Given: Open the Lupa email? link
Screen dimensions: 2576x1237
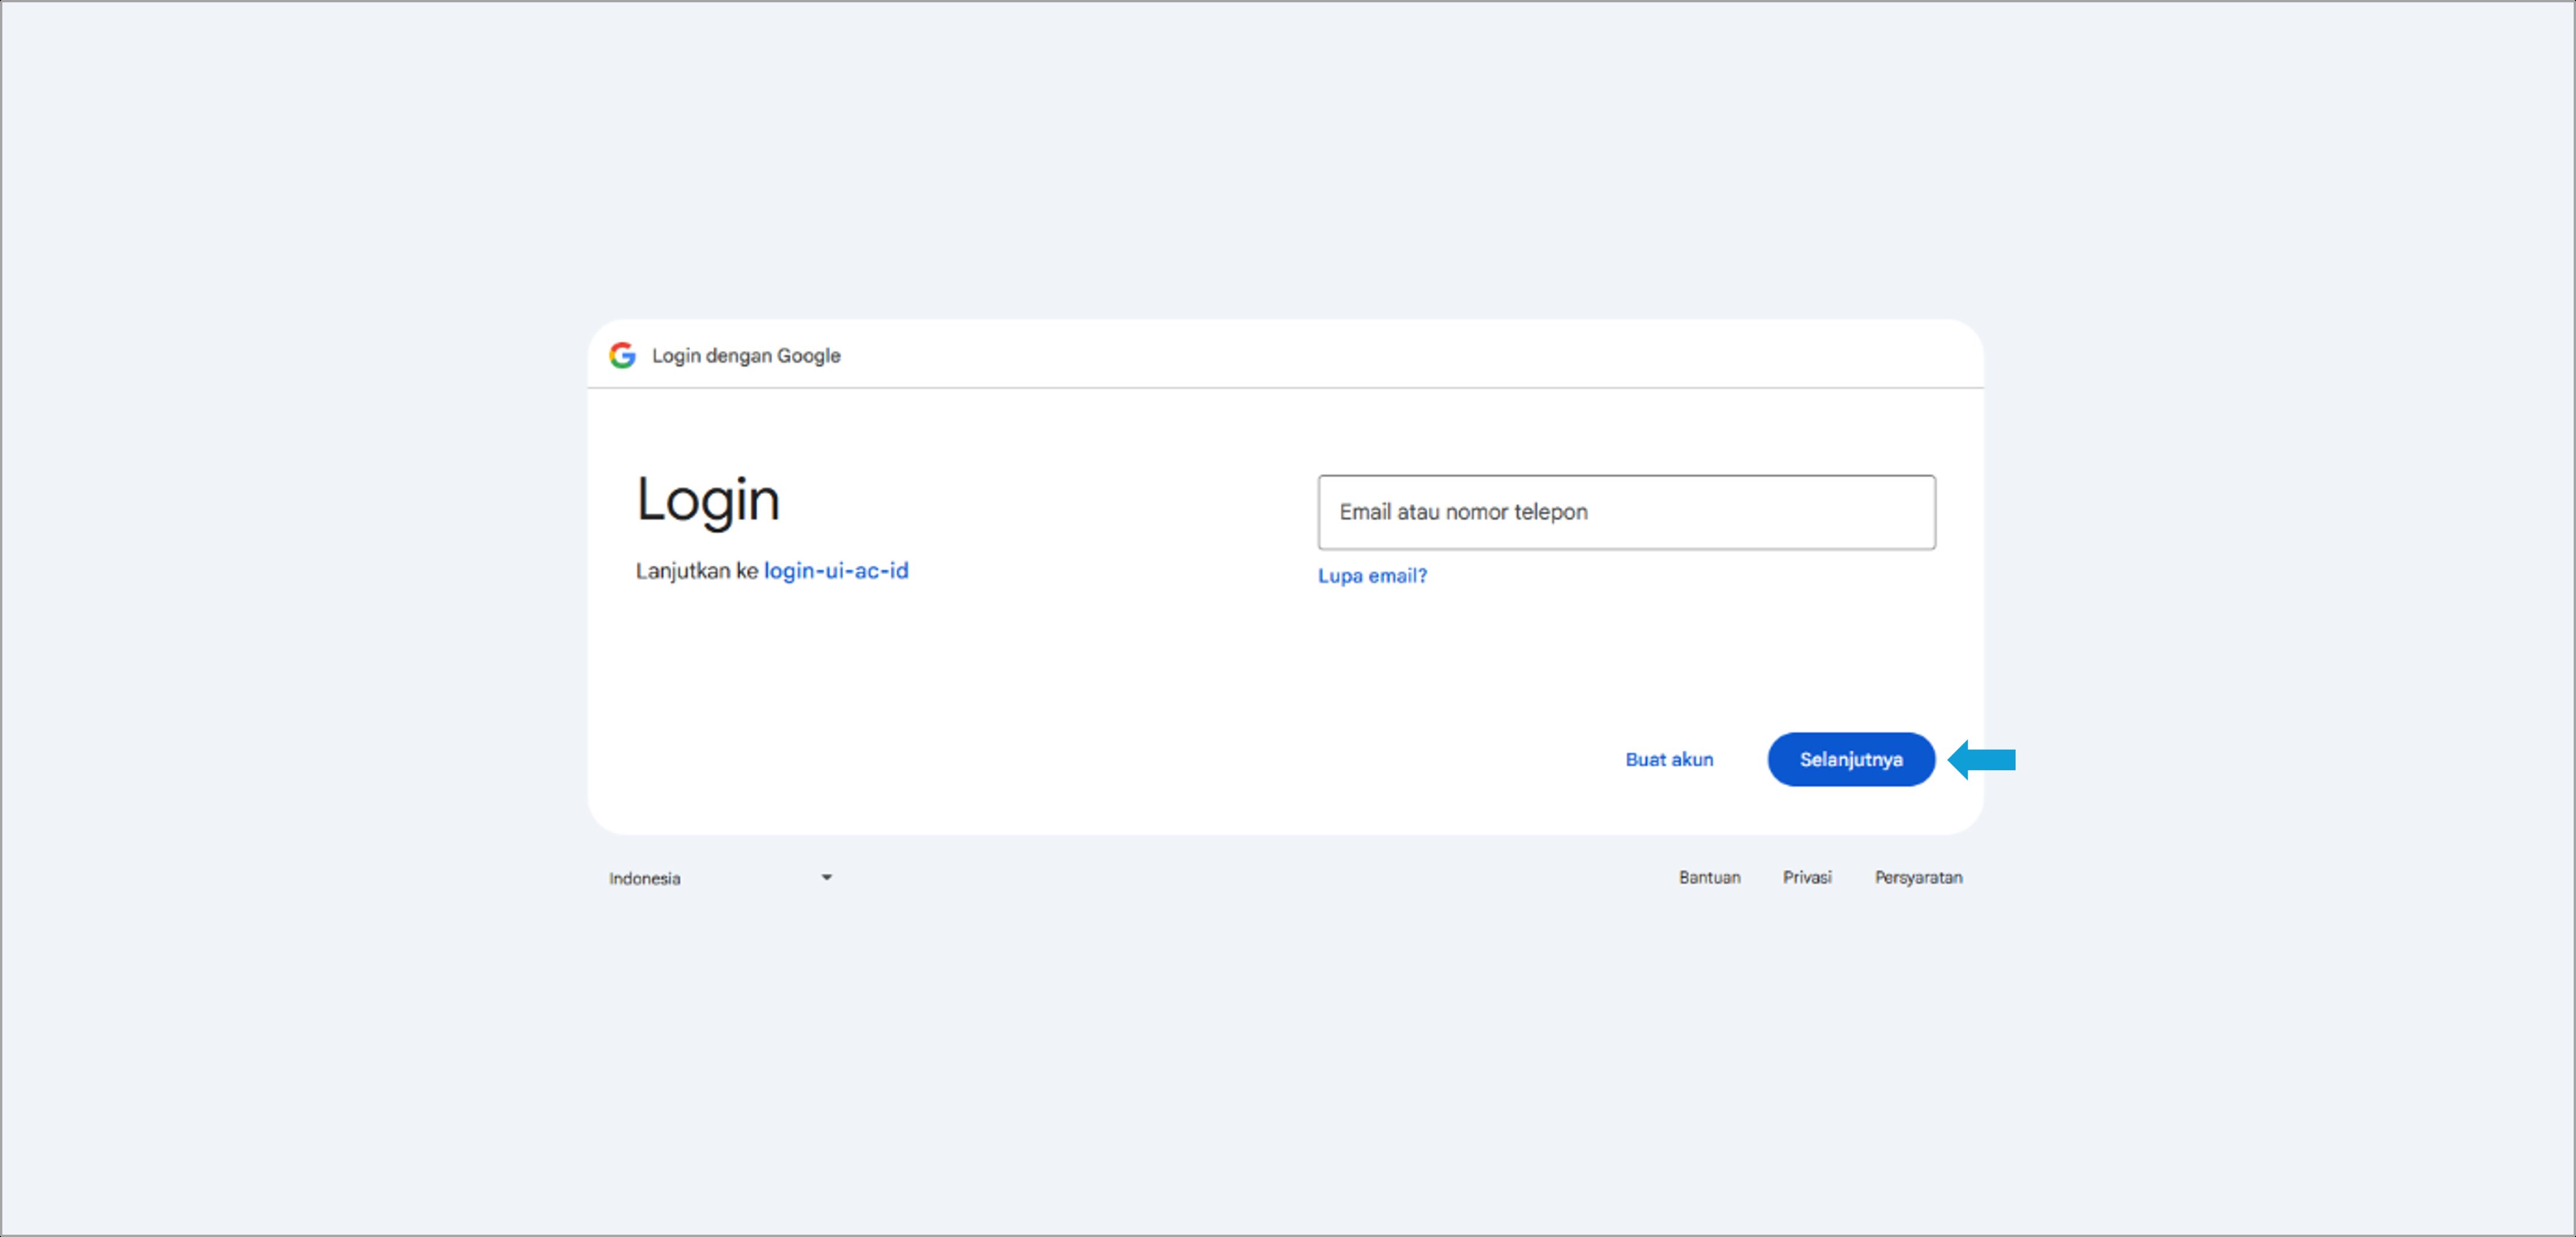Looking at the screenshot, I should 1372,576.
